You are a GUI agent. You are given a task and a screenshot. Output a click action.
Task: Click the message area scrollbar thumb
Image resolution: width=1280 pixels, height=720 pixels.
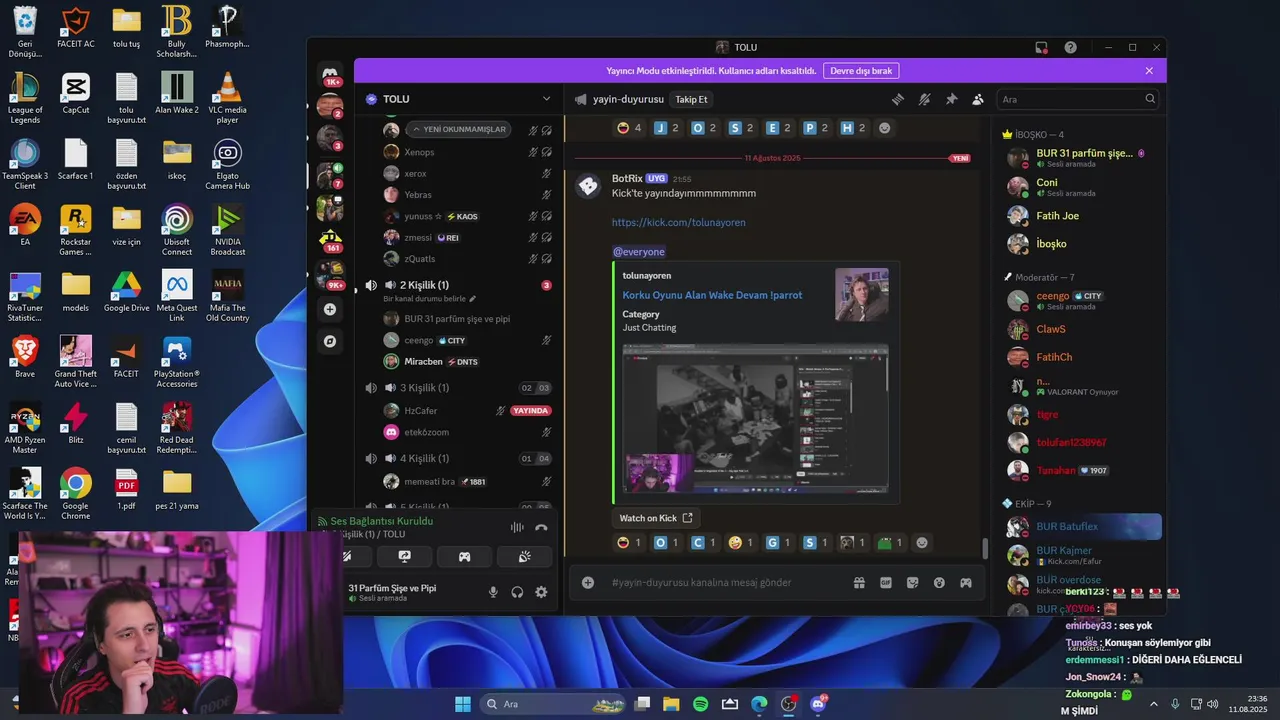(985, 548)
